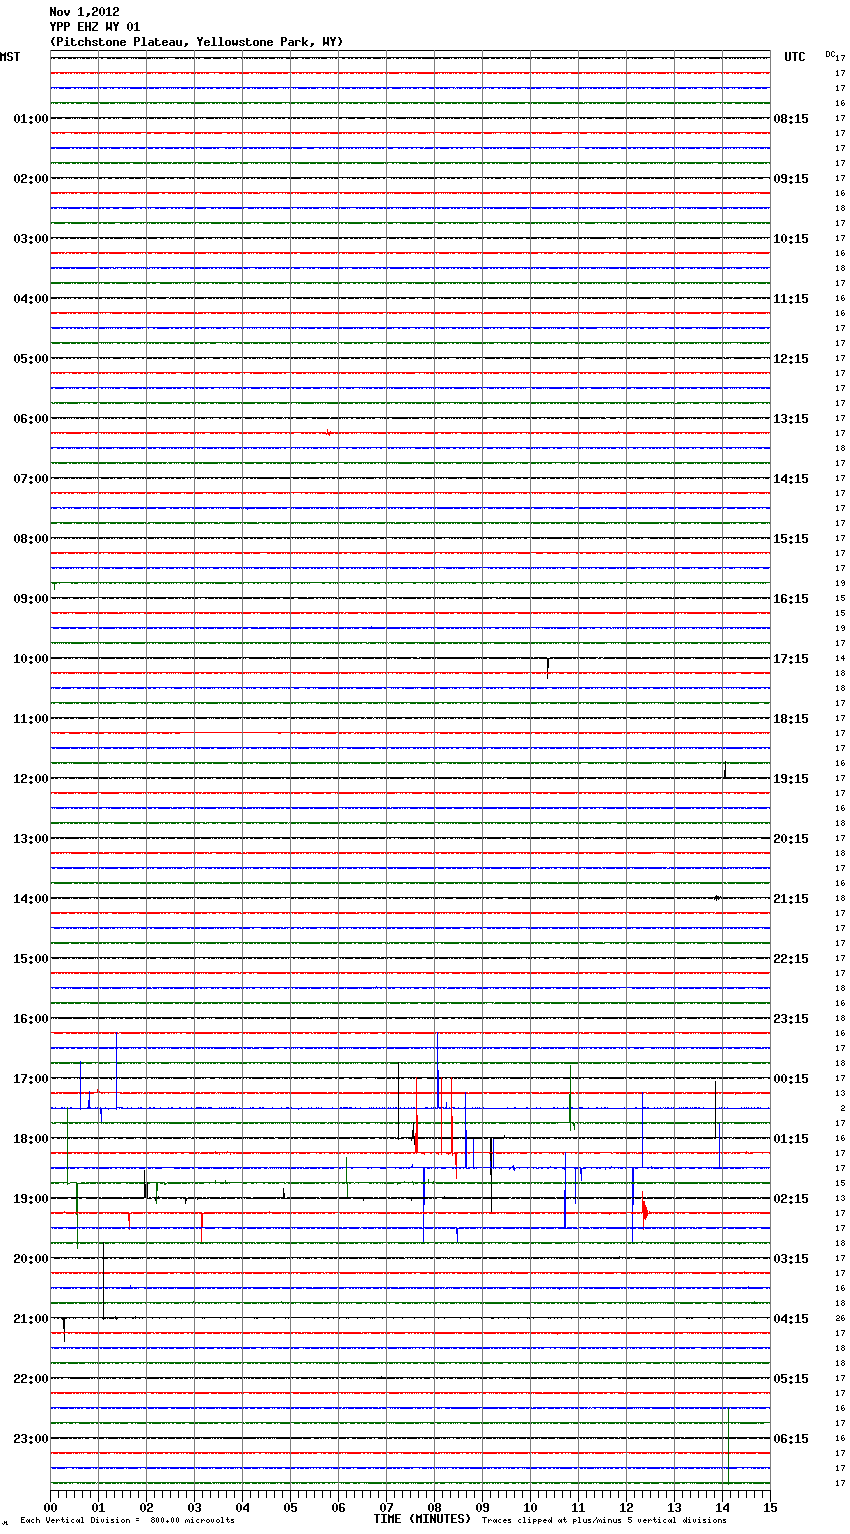Click the DC column header

pos(830,54)
